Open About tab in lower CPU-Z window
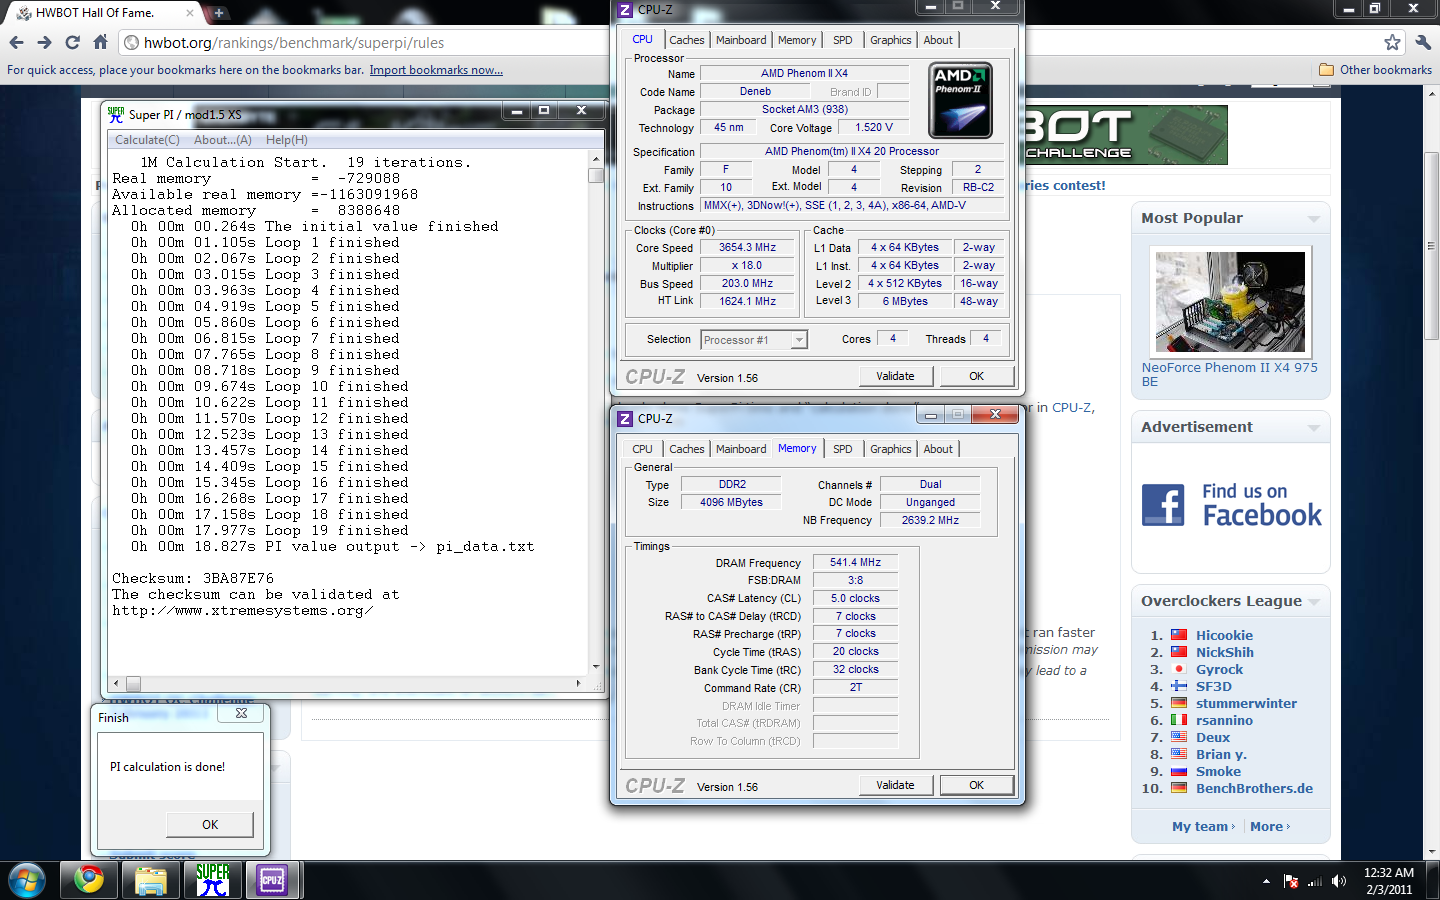This screenshot has width=1440, height=900. point(938,449)
